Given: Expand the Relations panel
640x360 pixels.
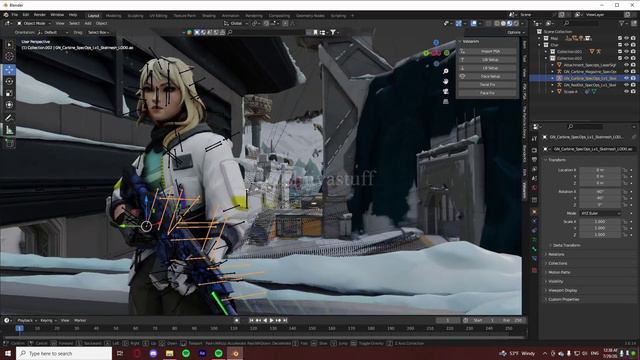Looking at the screenshot, I should coord(556,254).
